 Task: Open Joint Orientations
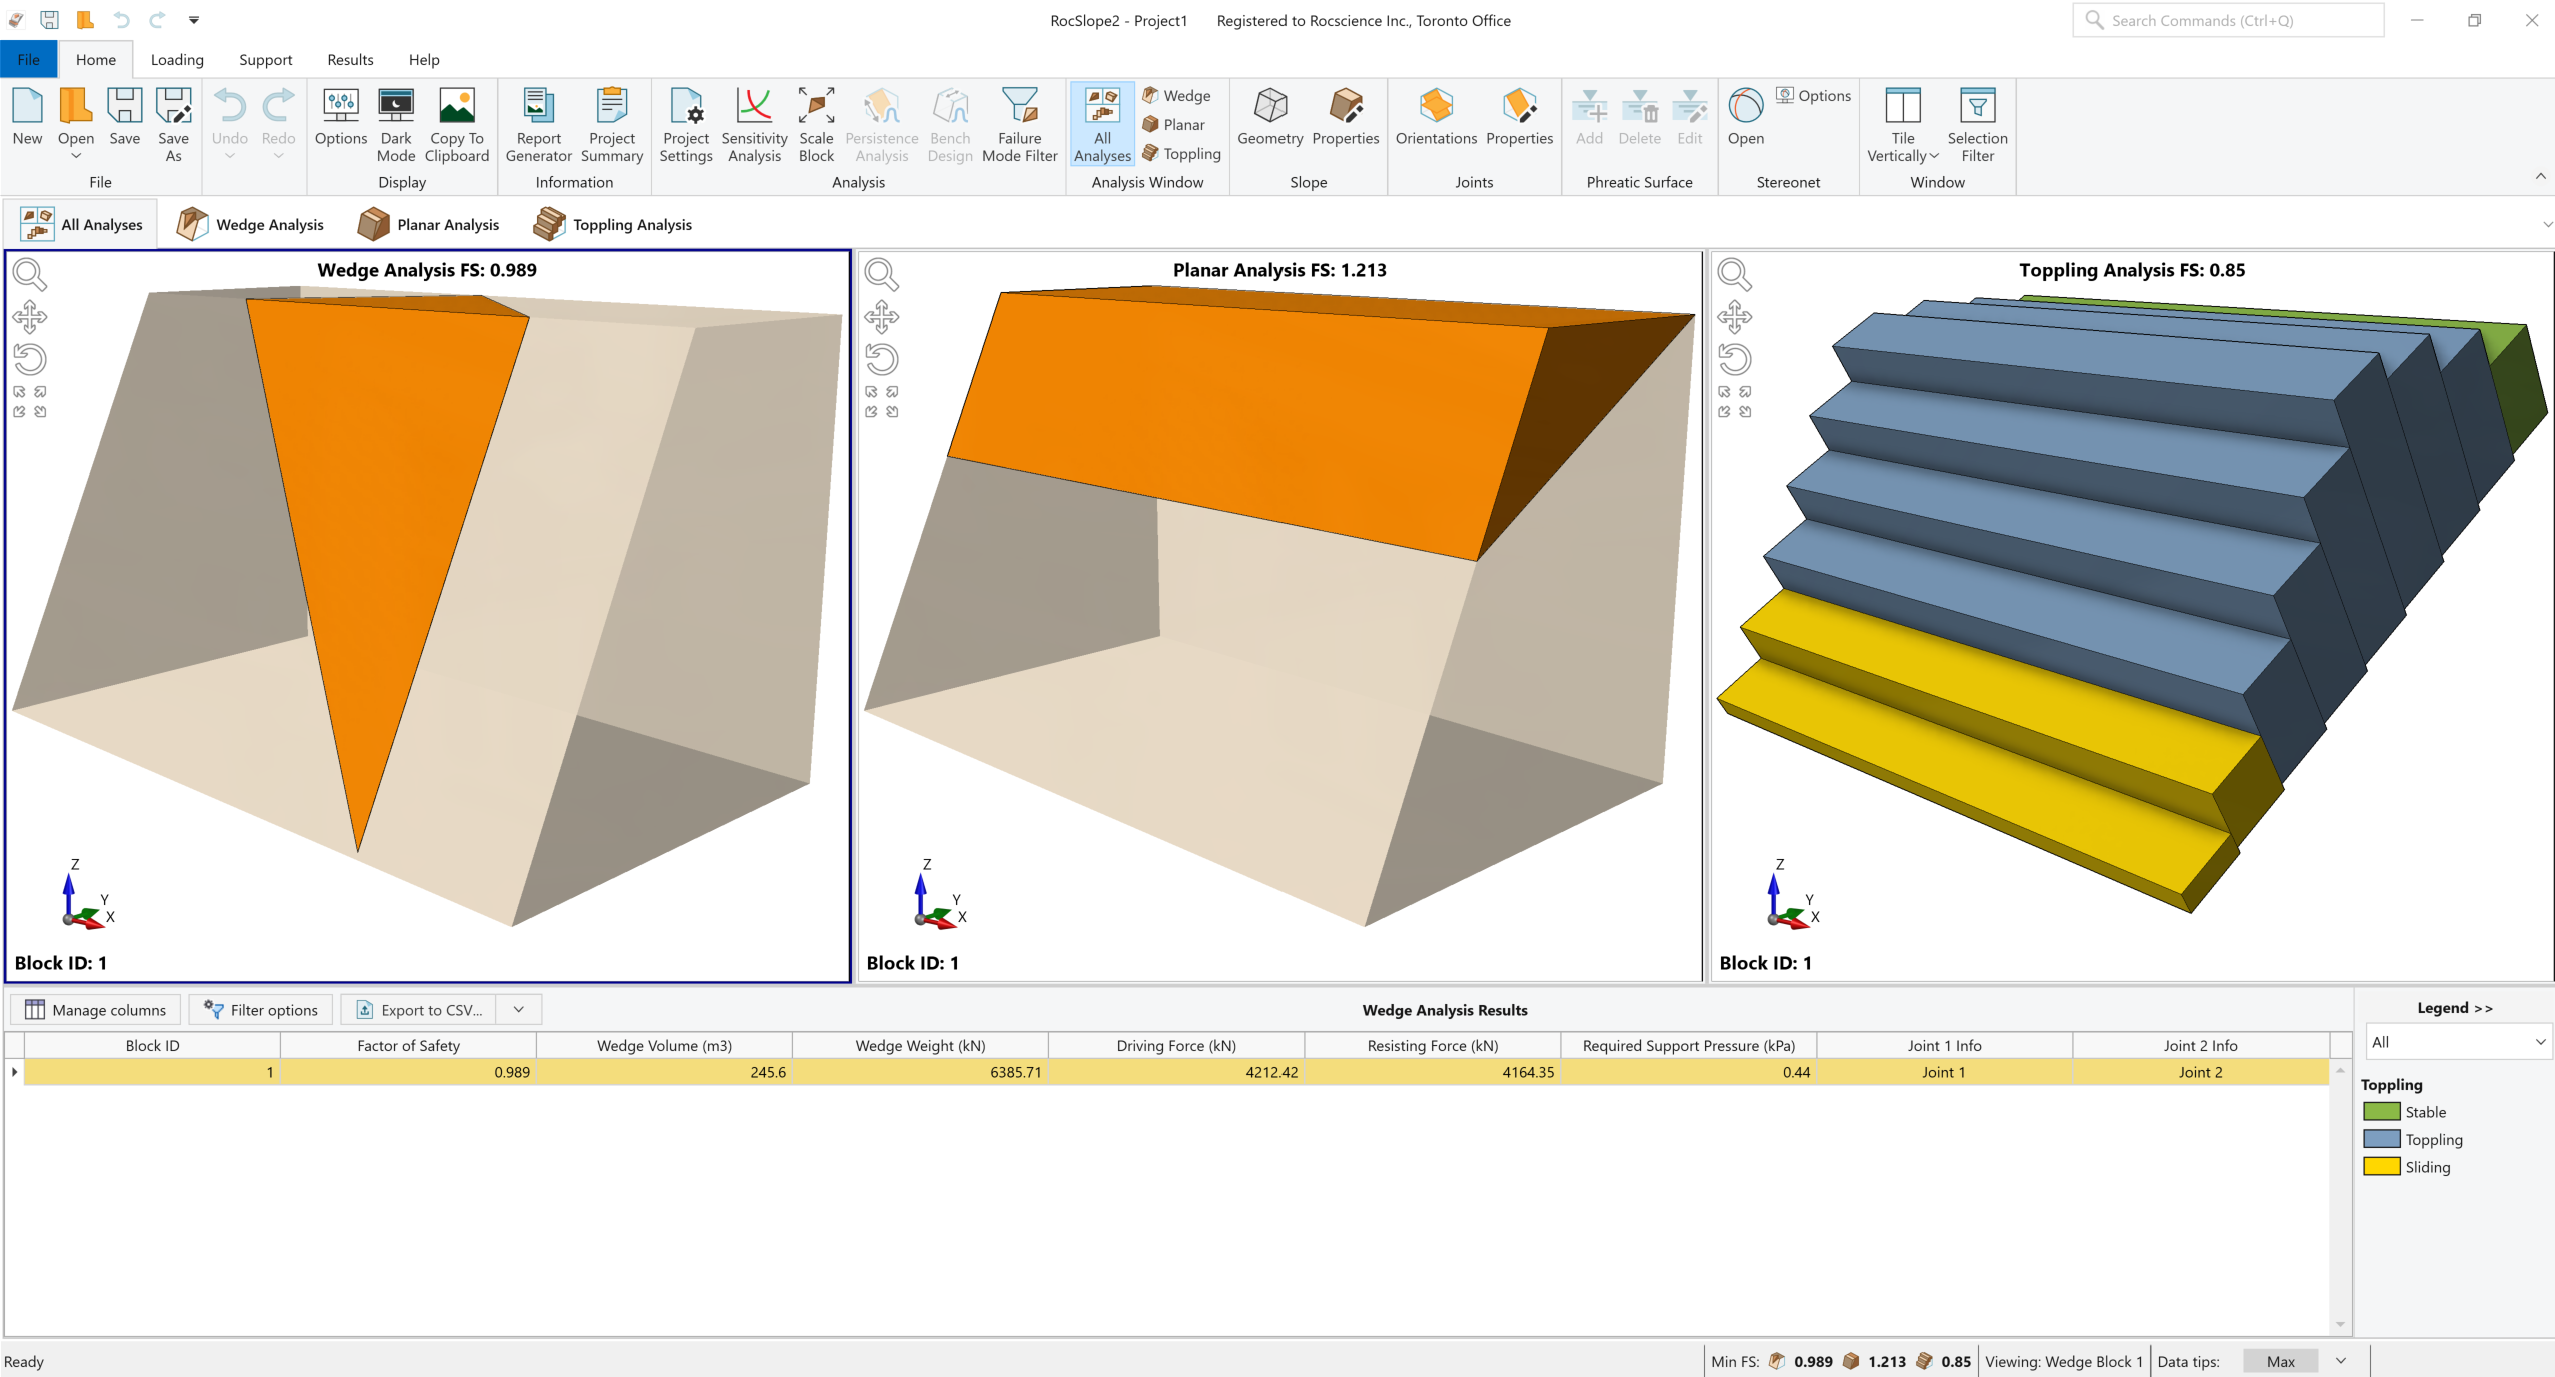(x=1436, y=117)
